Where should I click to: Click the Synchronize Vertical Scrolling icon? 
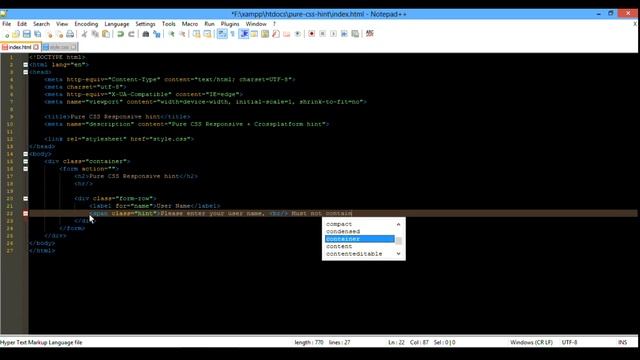(x=196, y=34)
